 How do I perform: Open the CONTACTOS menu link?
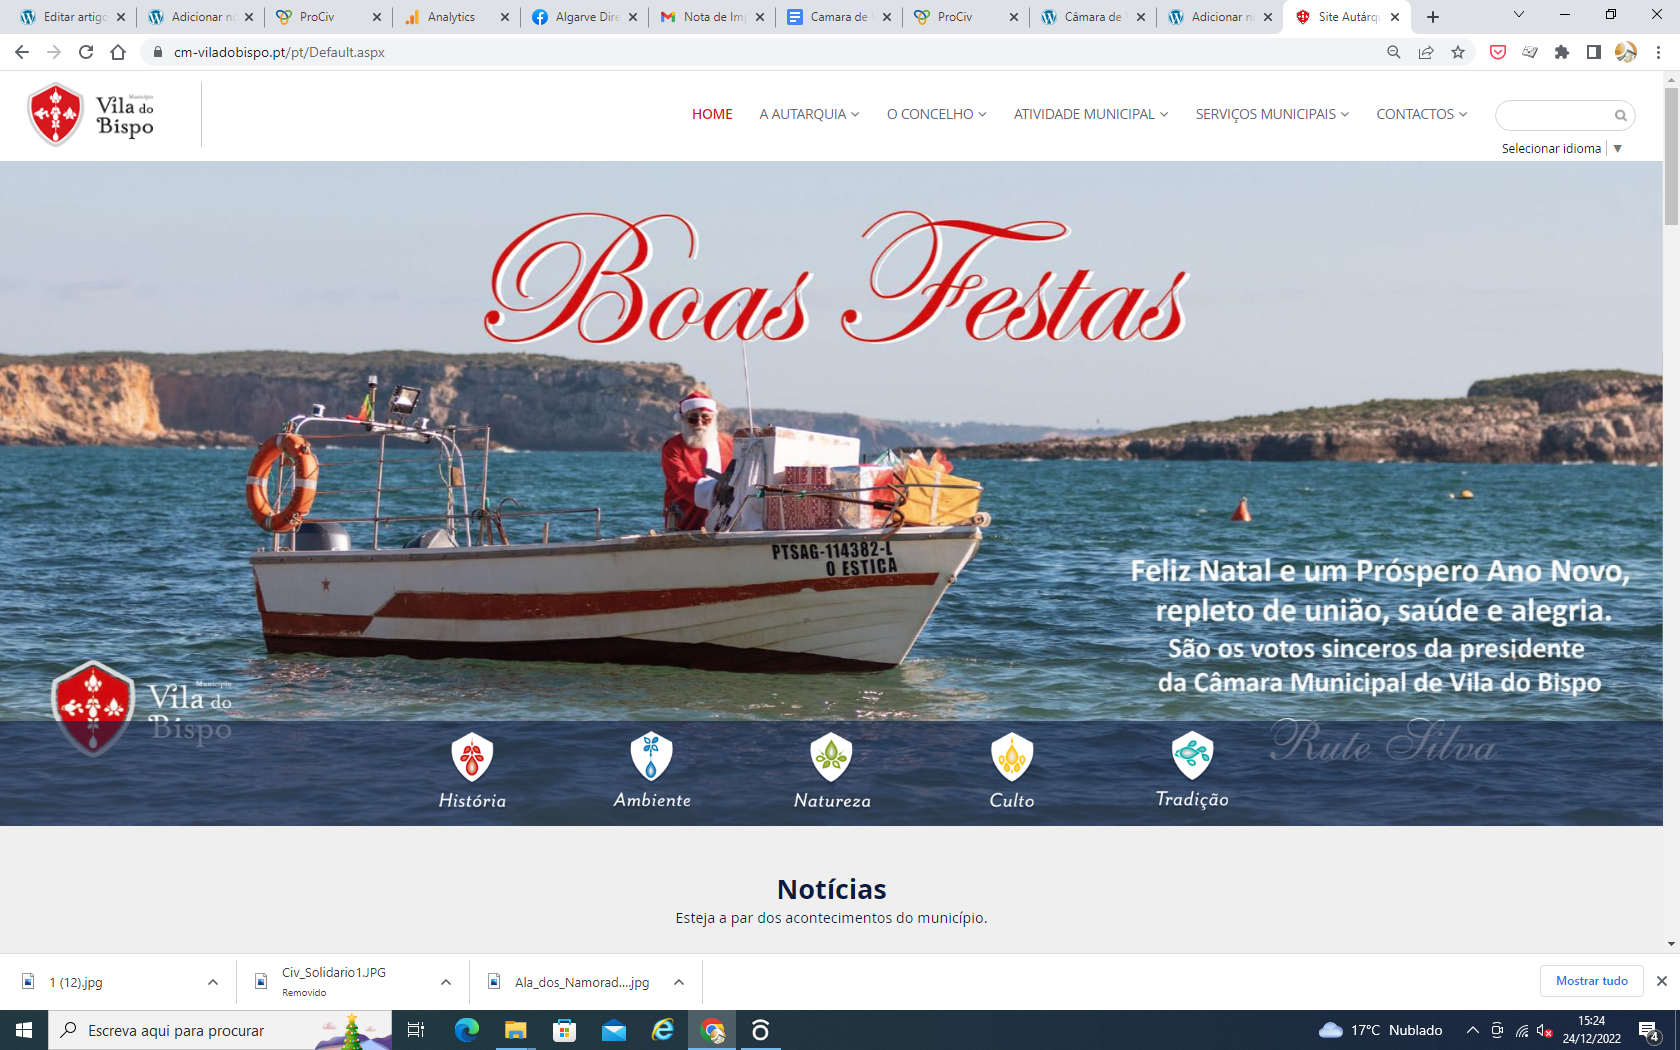pos(1421,114)
